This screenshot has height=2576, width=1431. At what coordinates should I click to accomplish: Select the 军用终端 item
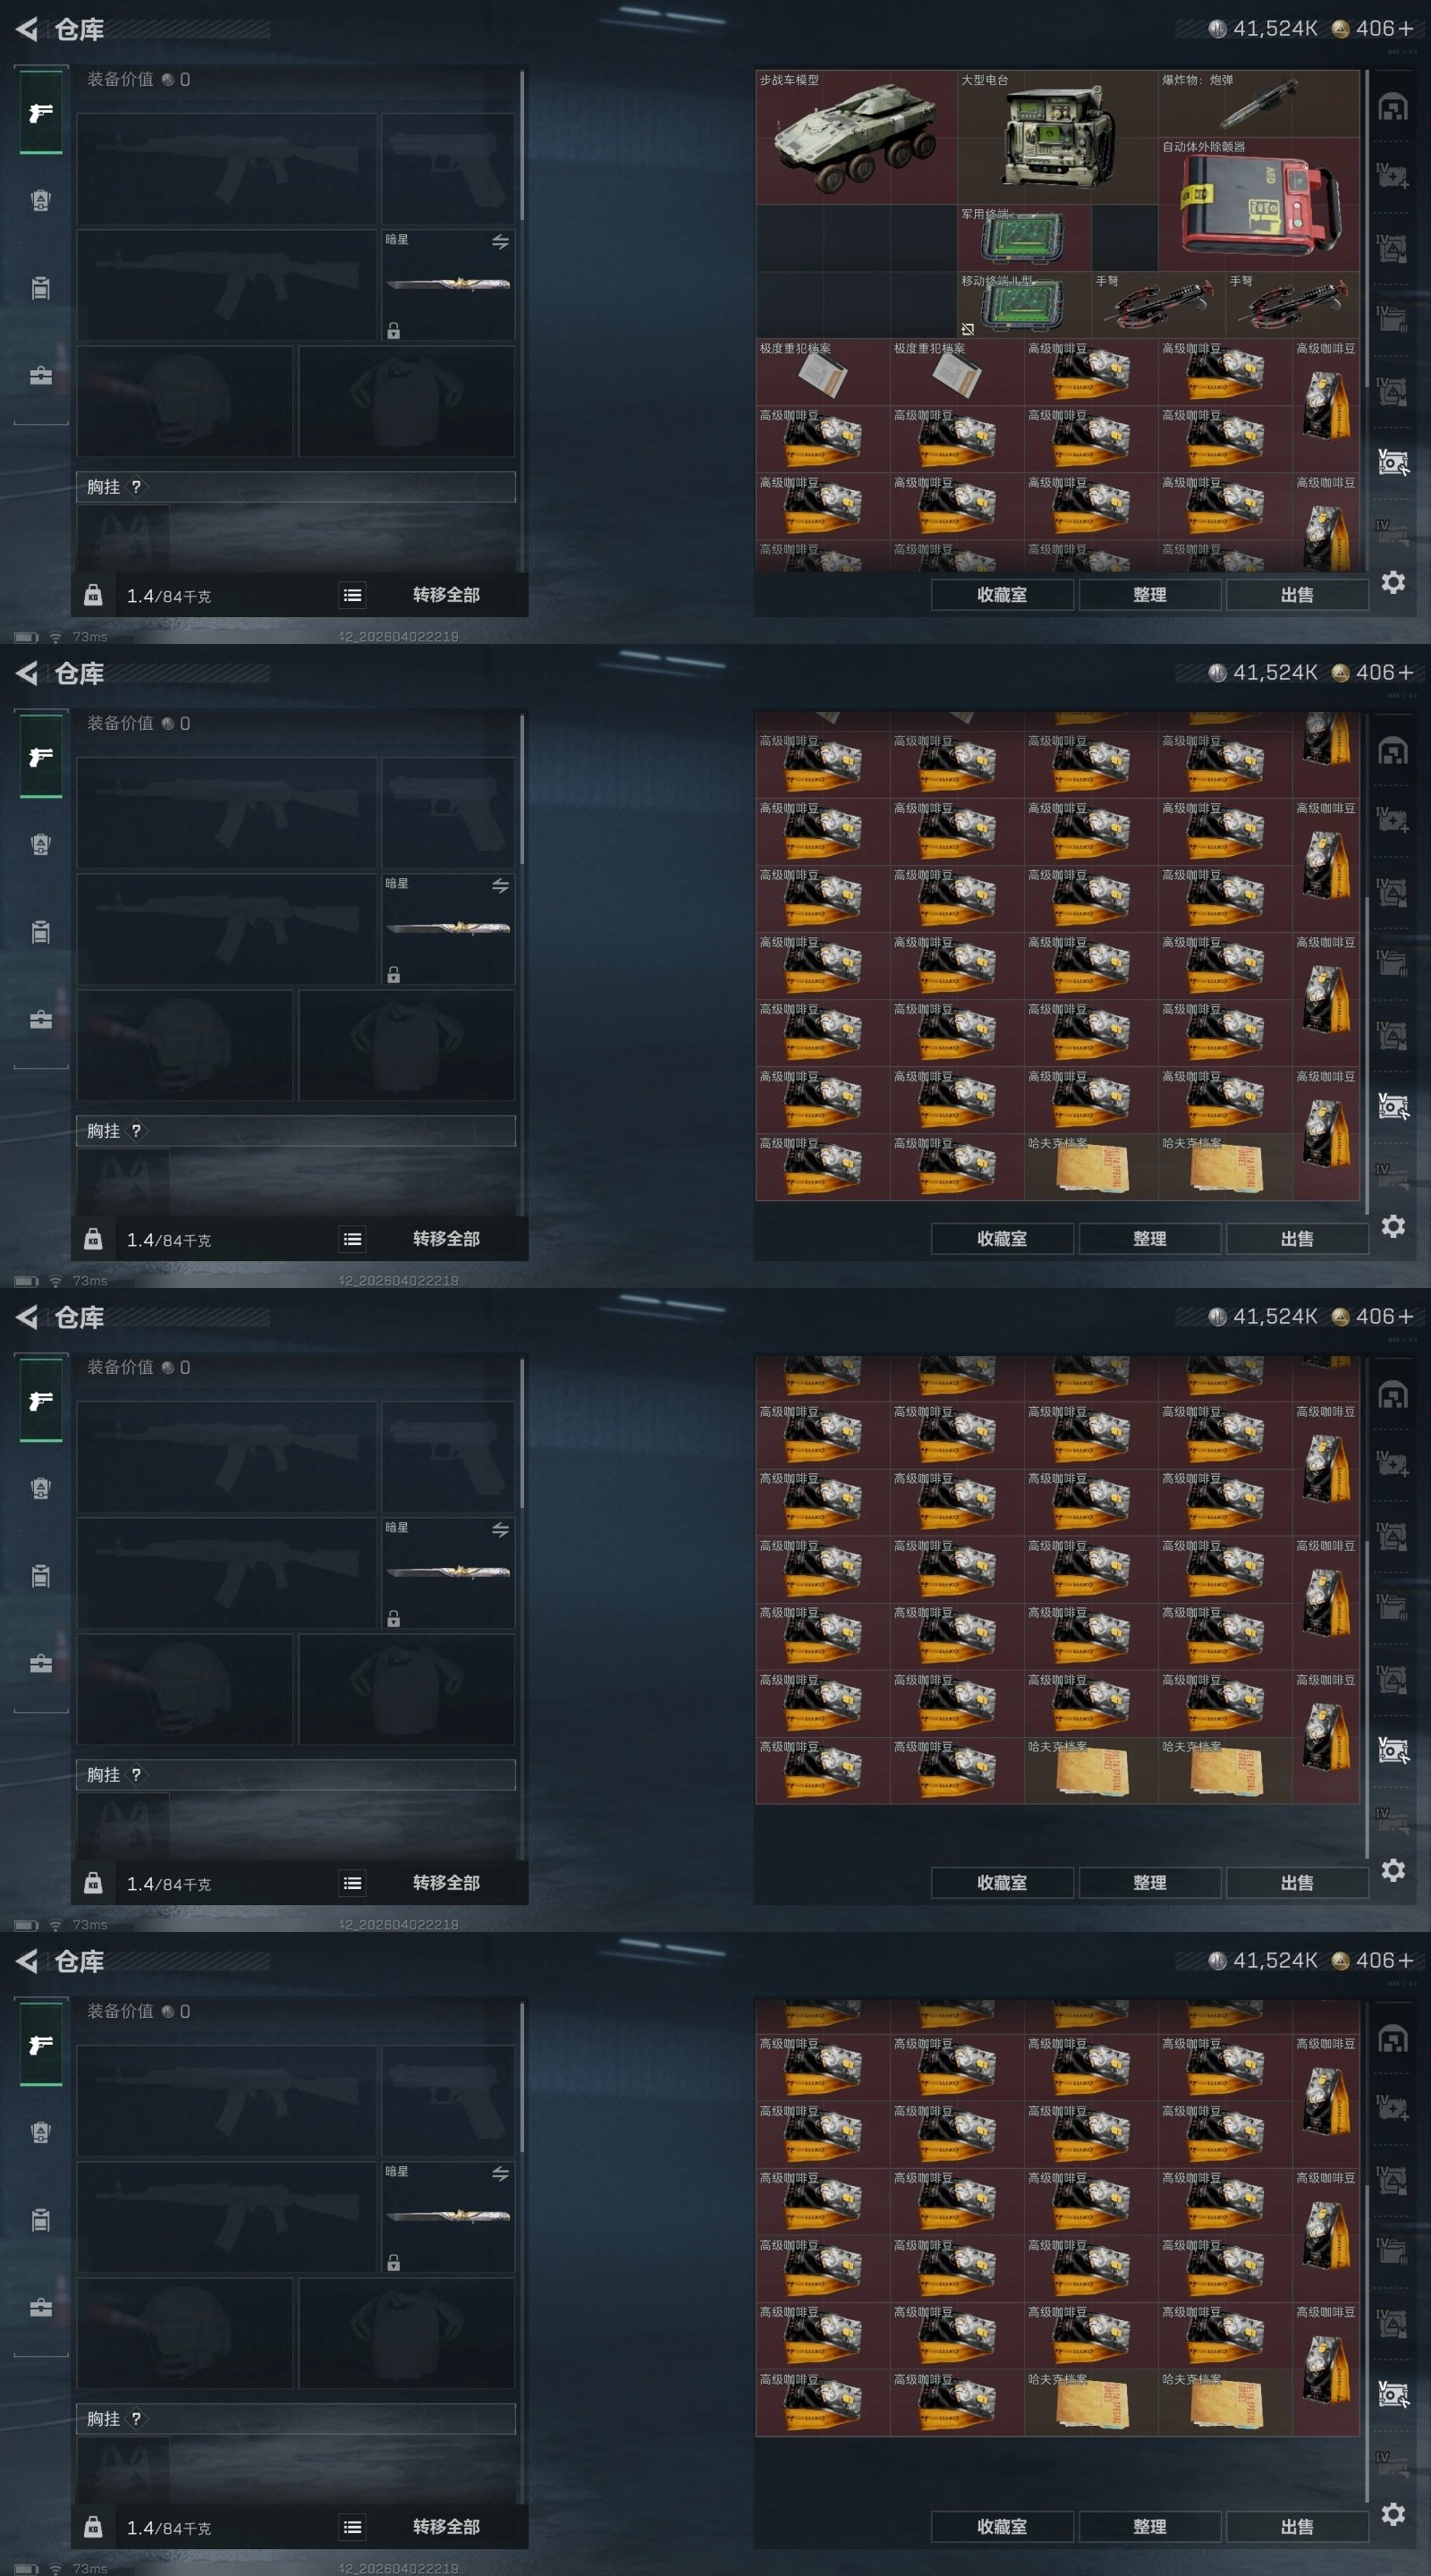point(1024,238)
